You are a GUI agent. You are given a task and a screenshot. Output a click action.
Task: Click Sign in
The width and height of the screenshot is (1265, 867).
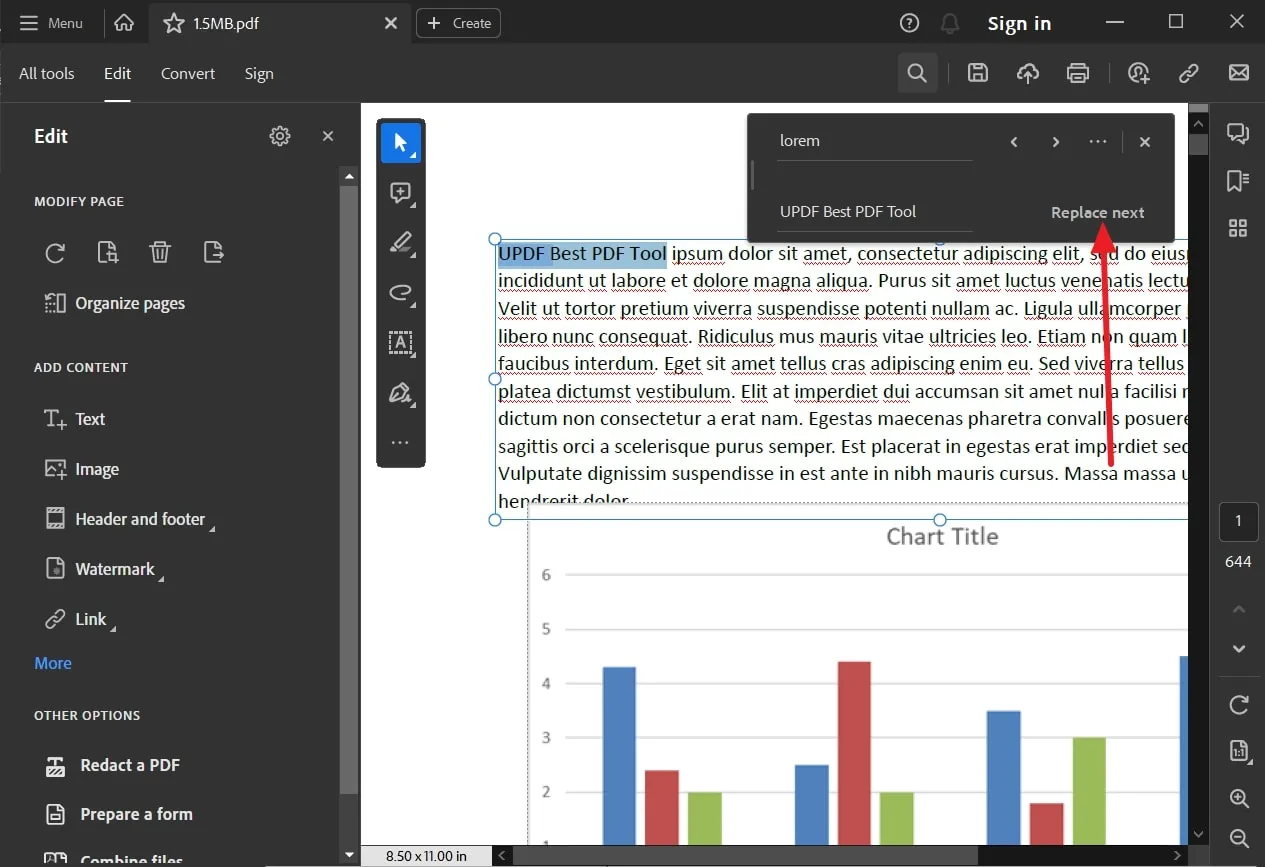(x=1019, y=24)
